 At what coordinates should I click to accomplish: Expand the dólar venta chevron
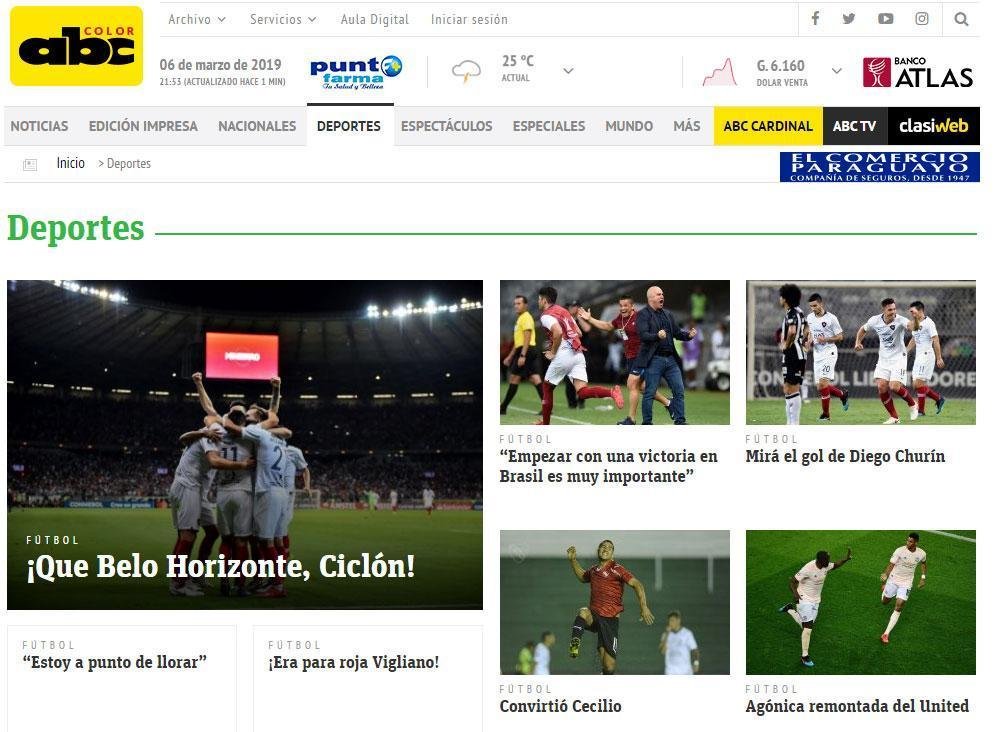[x=837, y=71]
